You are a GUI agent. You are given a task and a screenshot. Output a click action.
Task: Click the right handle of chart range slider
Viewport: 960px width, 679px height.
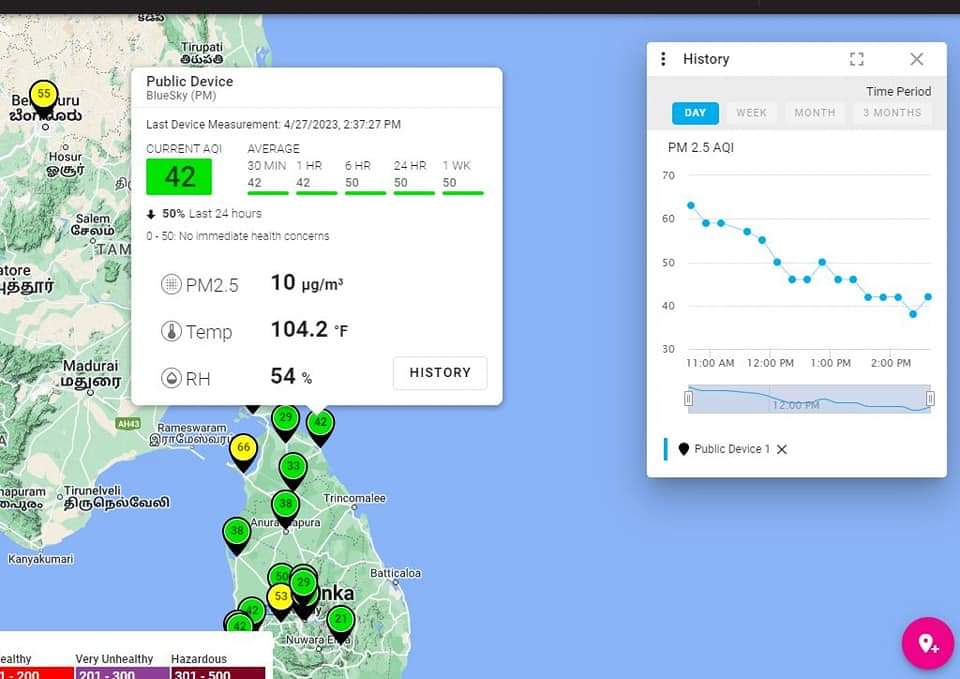[930, 399]
